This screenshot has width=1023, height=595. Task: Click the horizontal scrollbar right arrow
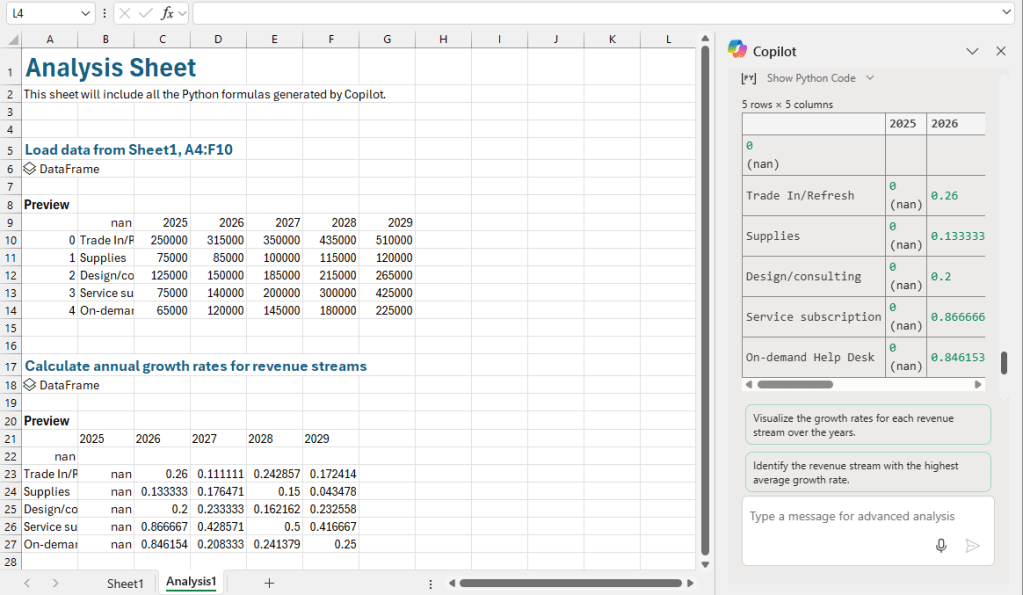[x=690, y=583]
